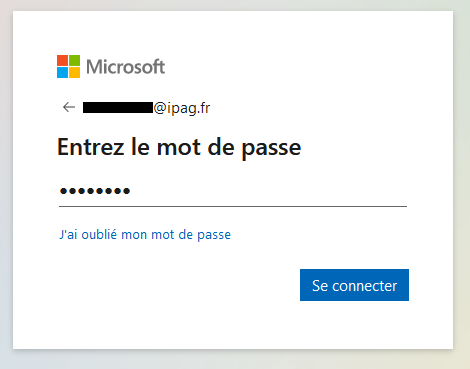
Task: Click the red square of the Microsoft logo
Action: coord(62,60)
